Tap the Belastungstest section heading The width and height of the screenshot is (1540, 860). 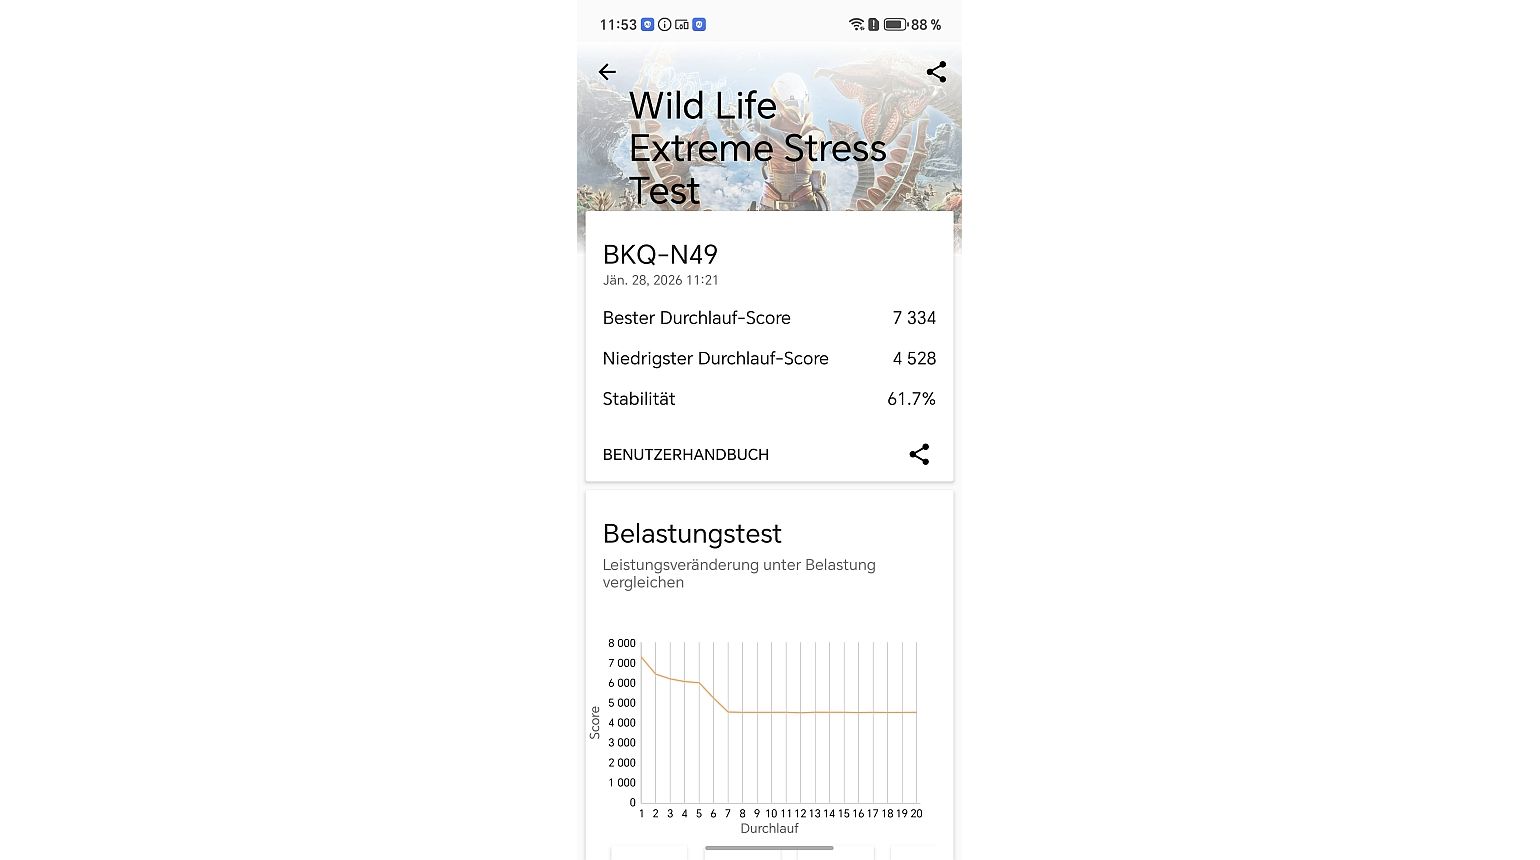[x=692, y=534]
